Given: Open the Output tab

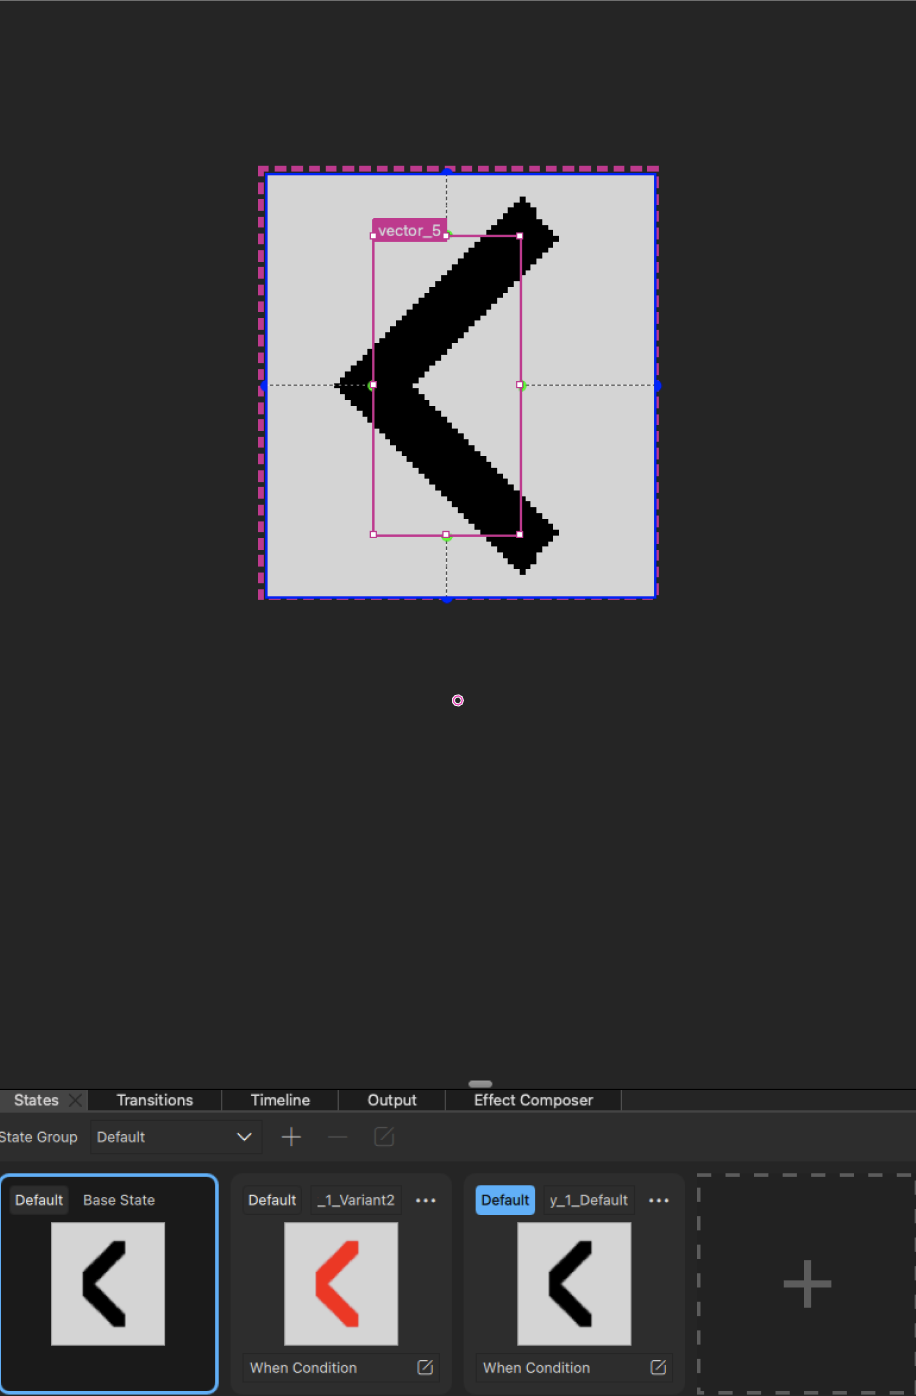Looking at the screenshot, I should [x=392, y=1100].
